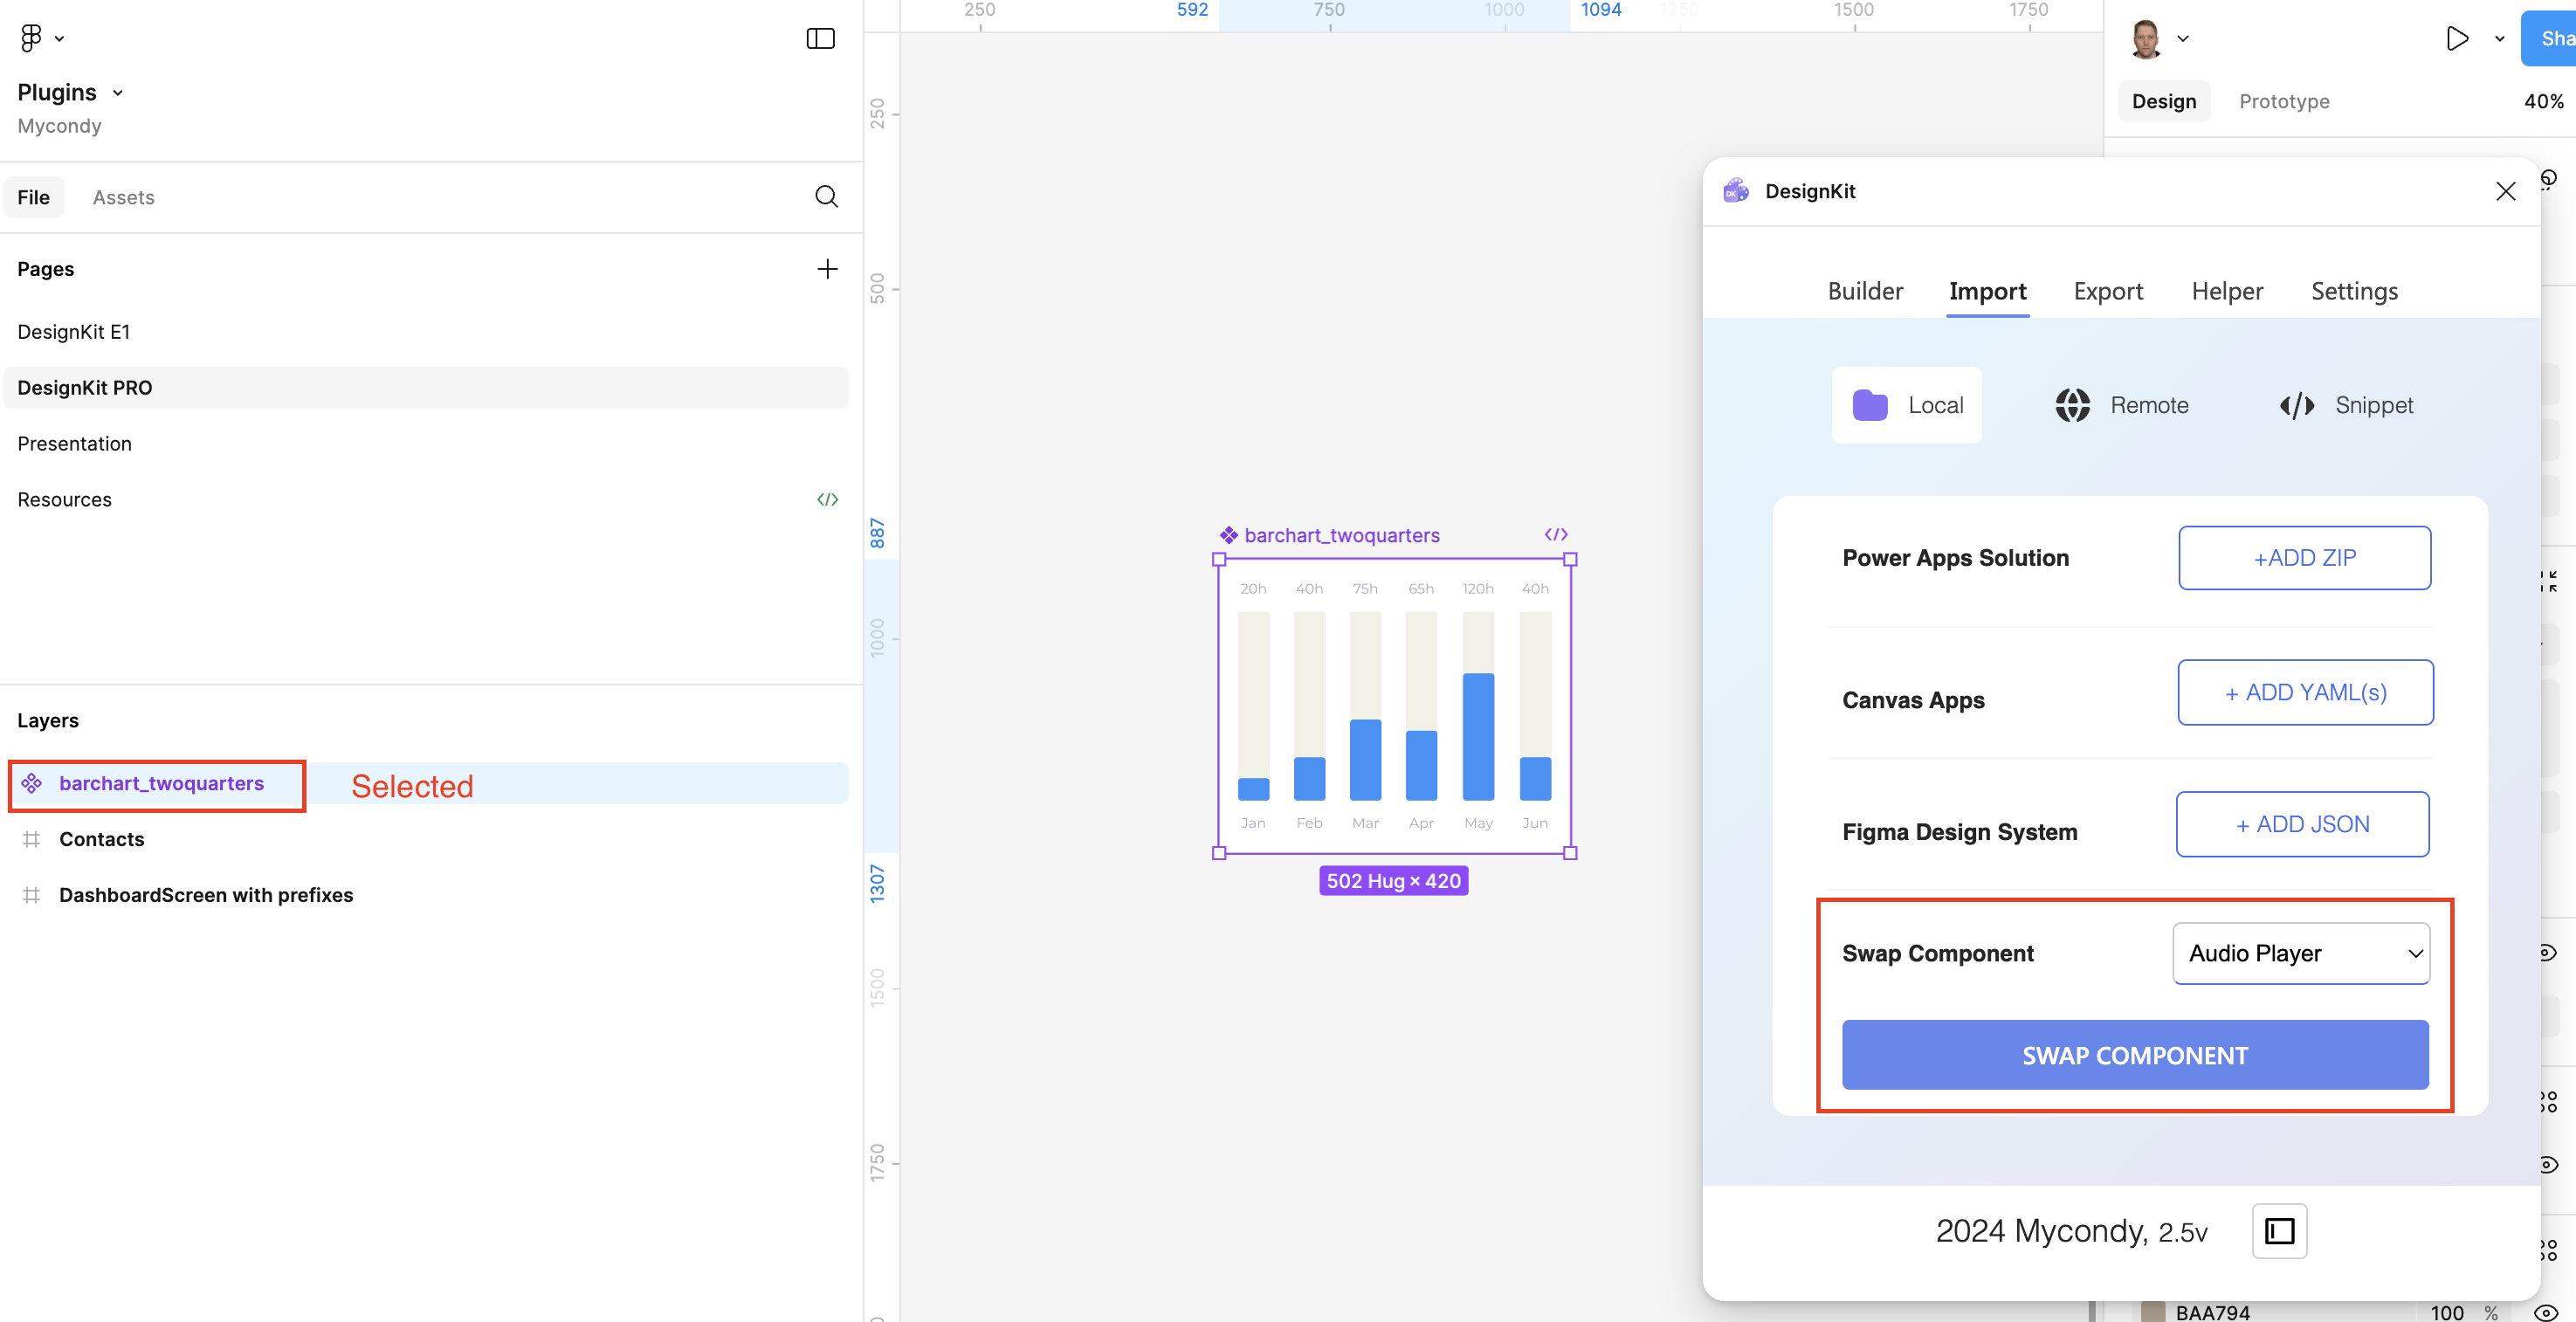Screen dimensions: 2576x1322
Task: Select the Contacts layer
Action: pyautogui.click(x=101, y=839)
